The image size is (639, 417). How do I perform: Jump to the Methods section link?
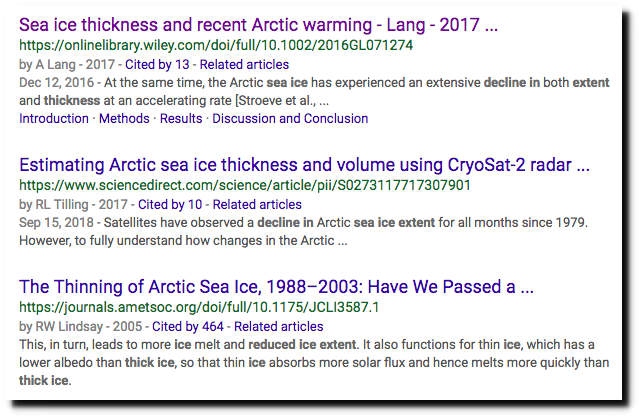coord(124,119)
